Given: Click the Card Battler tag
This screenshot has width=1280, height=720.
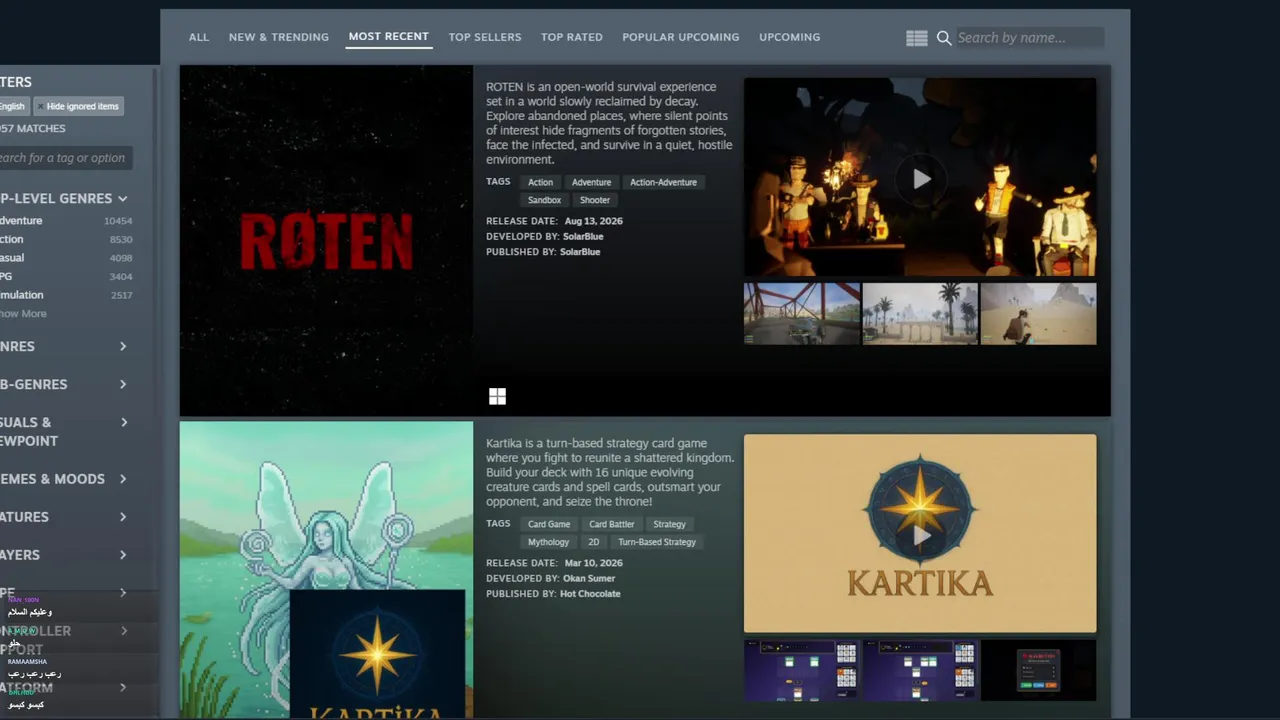Looking at the screenshot, I should pyautogui.click(x=611, y=524).
